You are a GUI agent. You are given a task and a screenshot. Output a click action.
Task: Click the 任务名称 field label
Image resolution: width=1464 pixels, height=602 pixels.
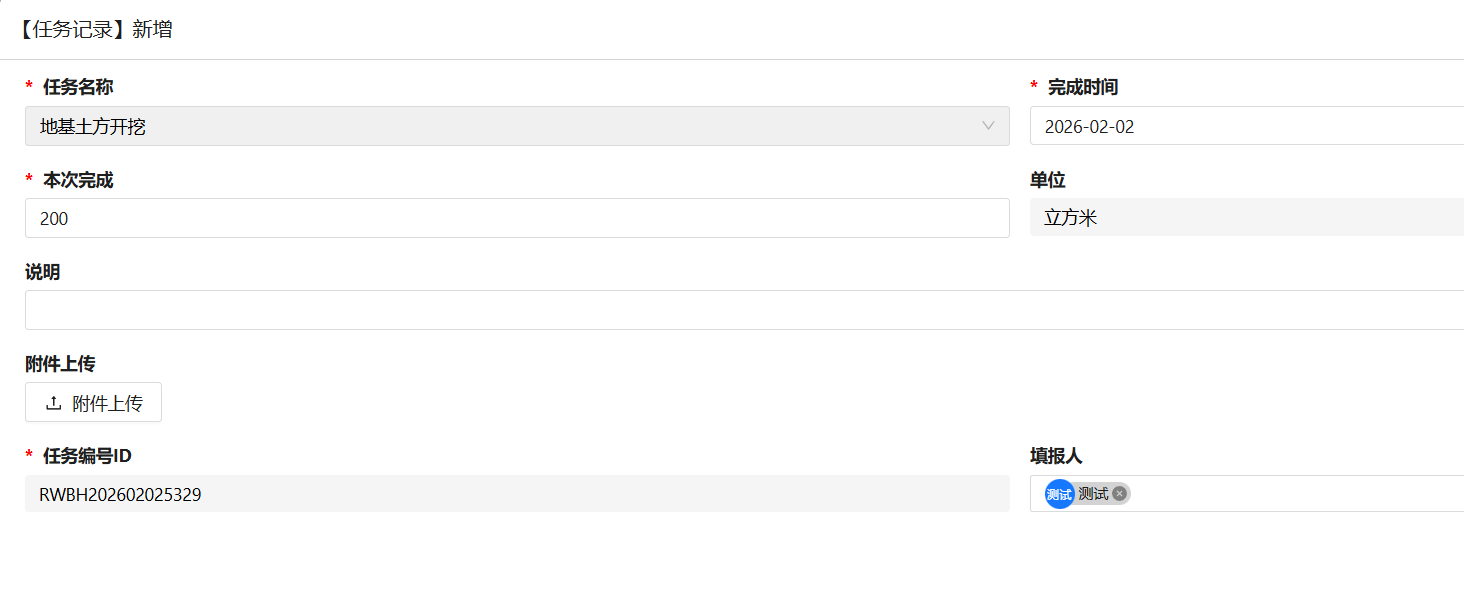click(78, 87)
